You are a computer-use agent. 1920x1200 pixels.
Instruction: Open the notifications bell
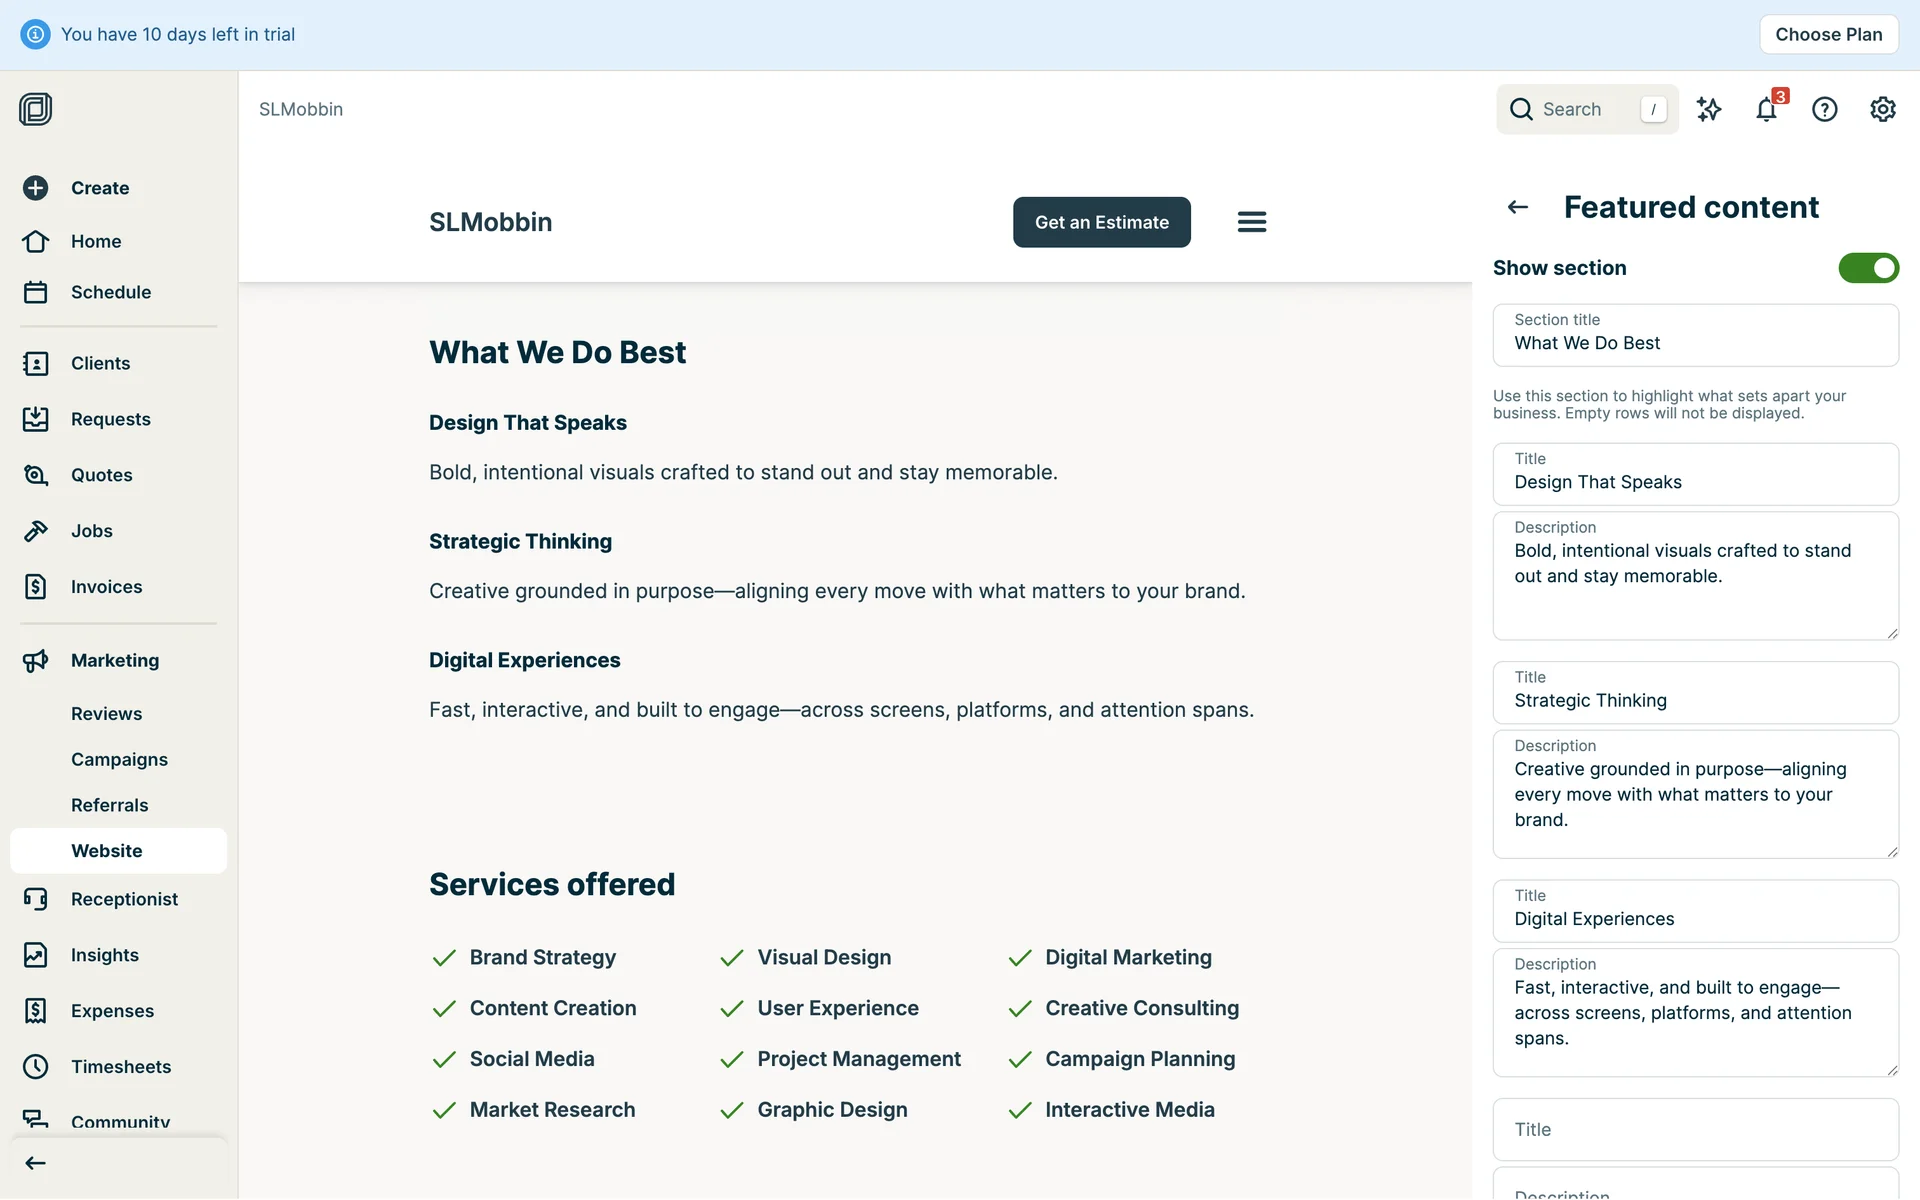[1766, 109]
